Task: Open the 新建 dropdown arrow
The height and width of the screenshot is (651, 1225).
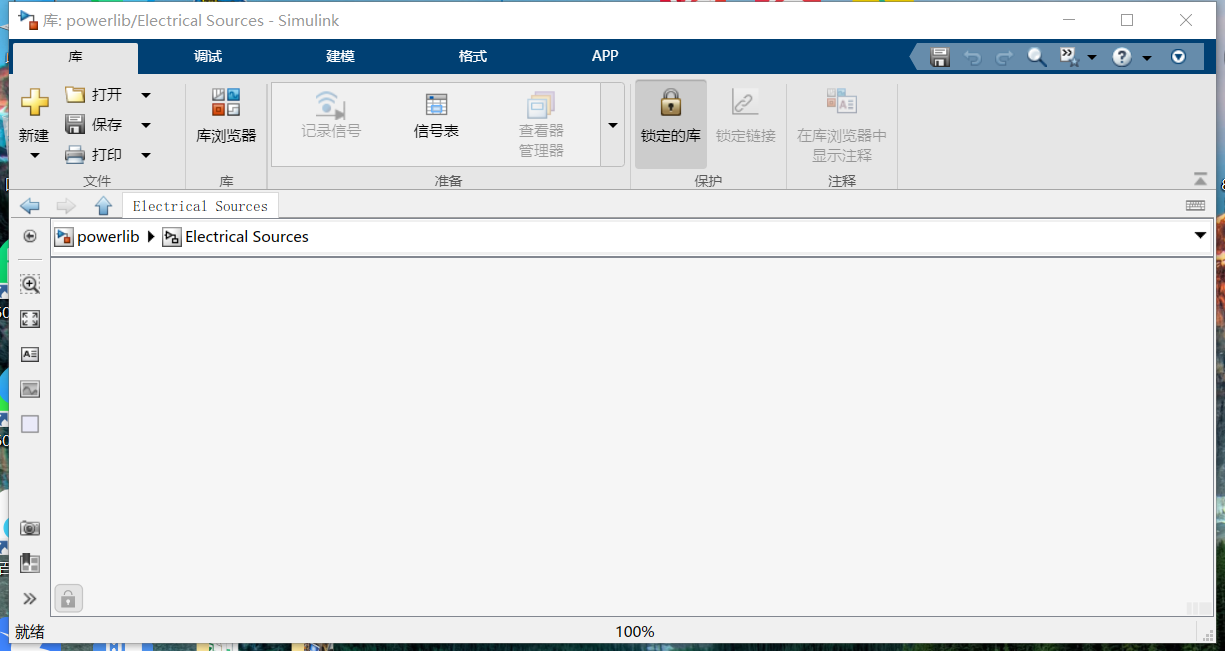Action: (x=35, y=155)
